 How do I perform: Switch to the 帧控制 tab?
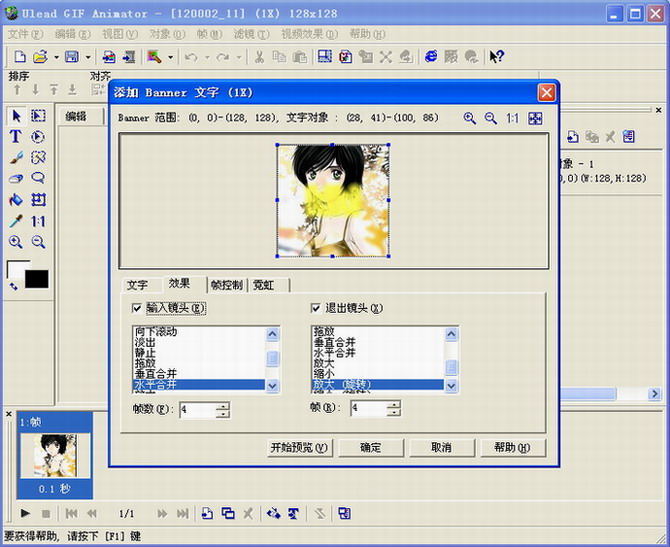(x=227, y=285)
